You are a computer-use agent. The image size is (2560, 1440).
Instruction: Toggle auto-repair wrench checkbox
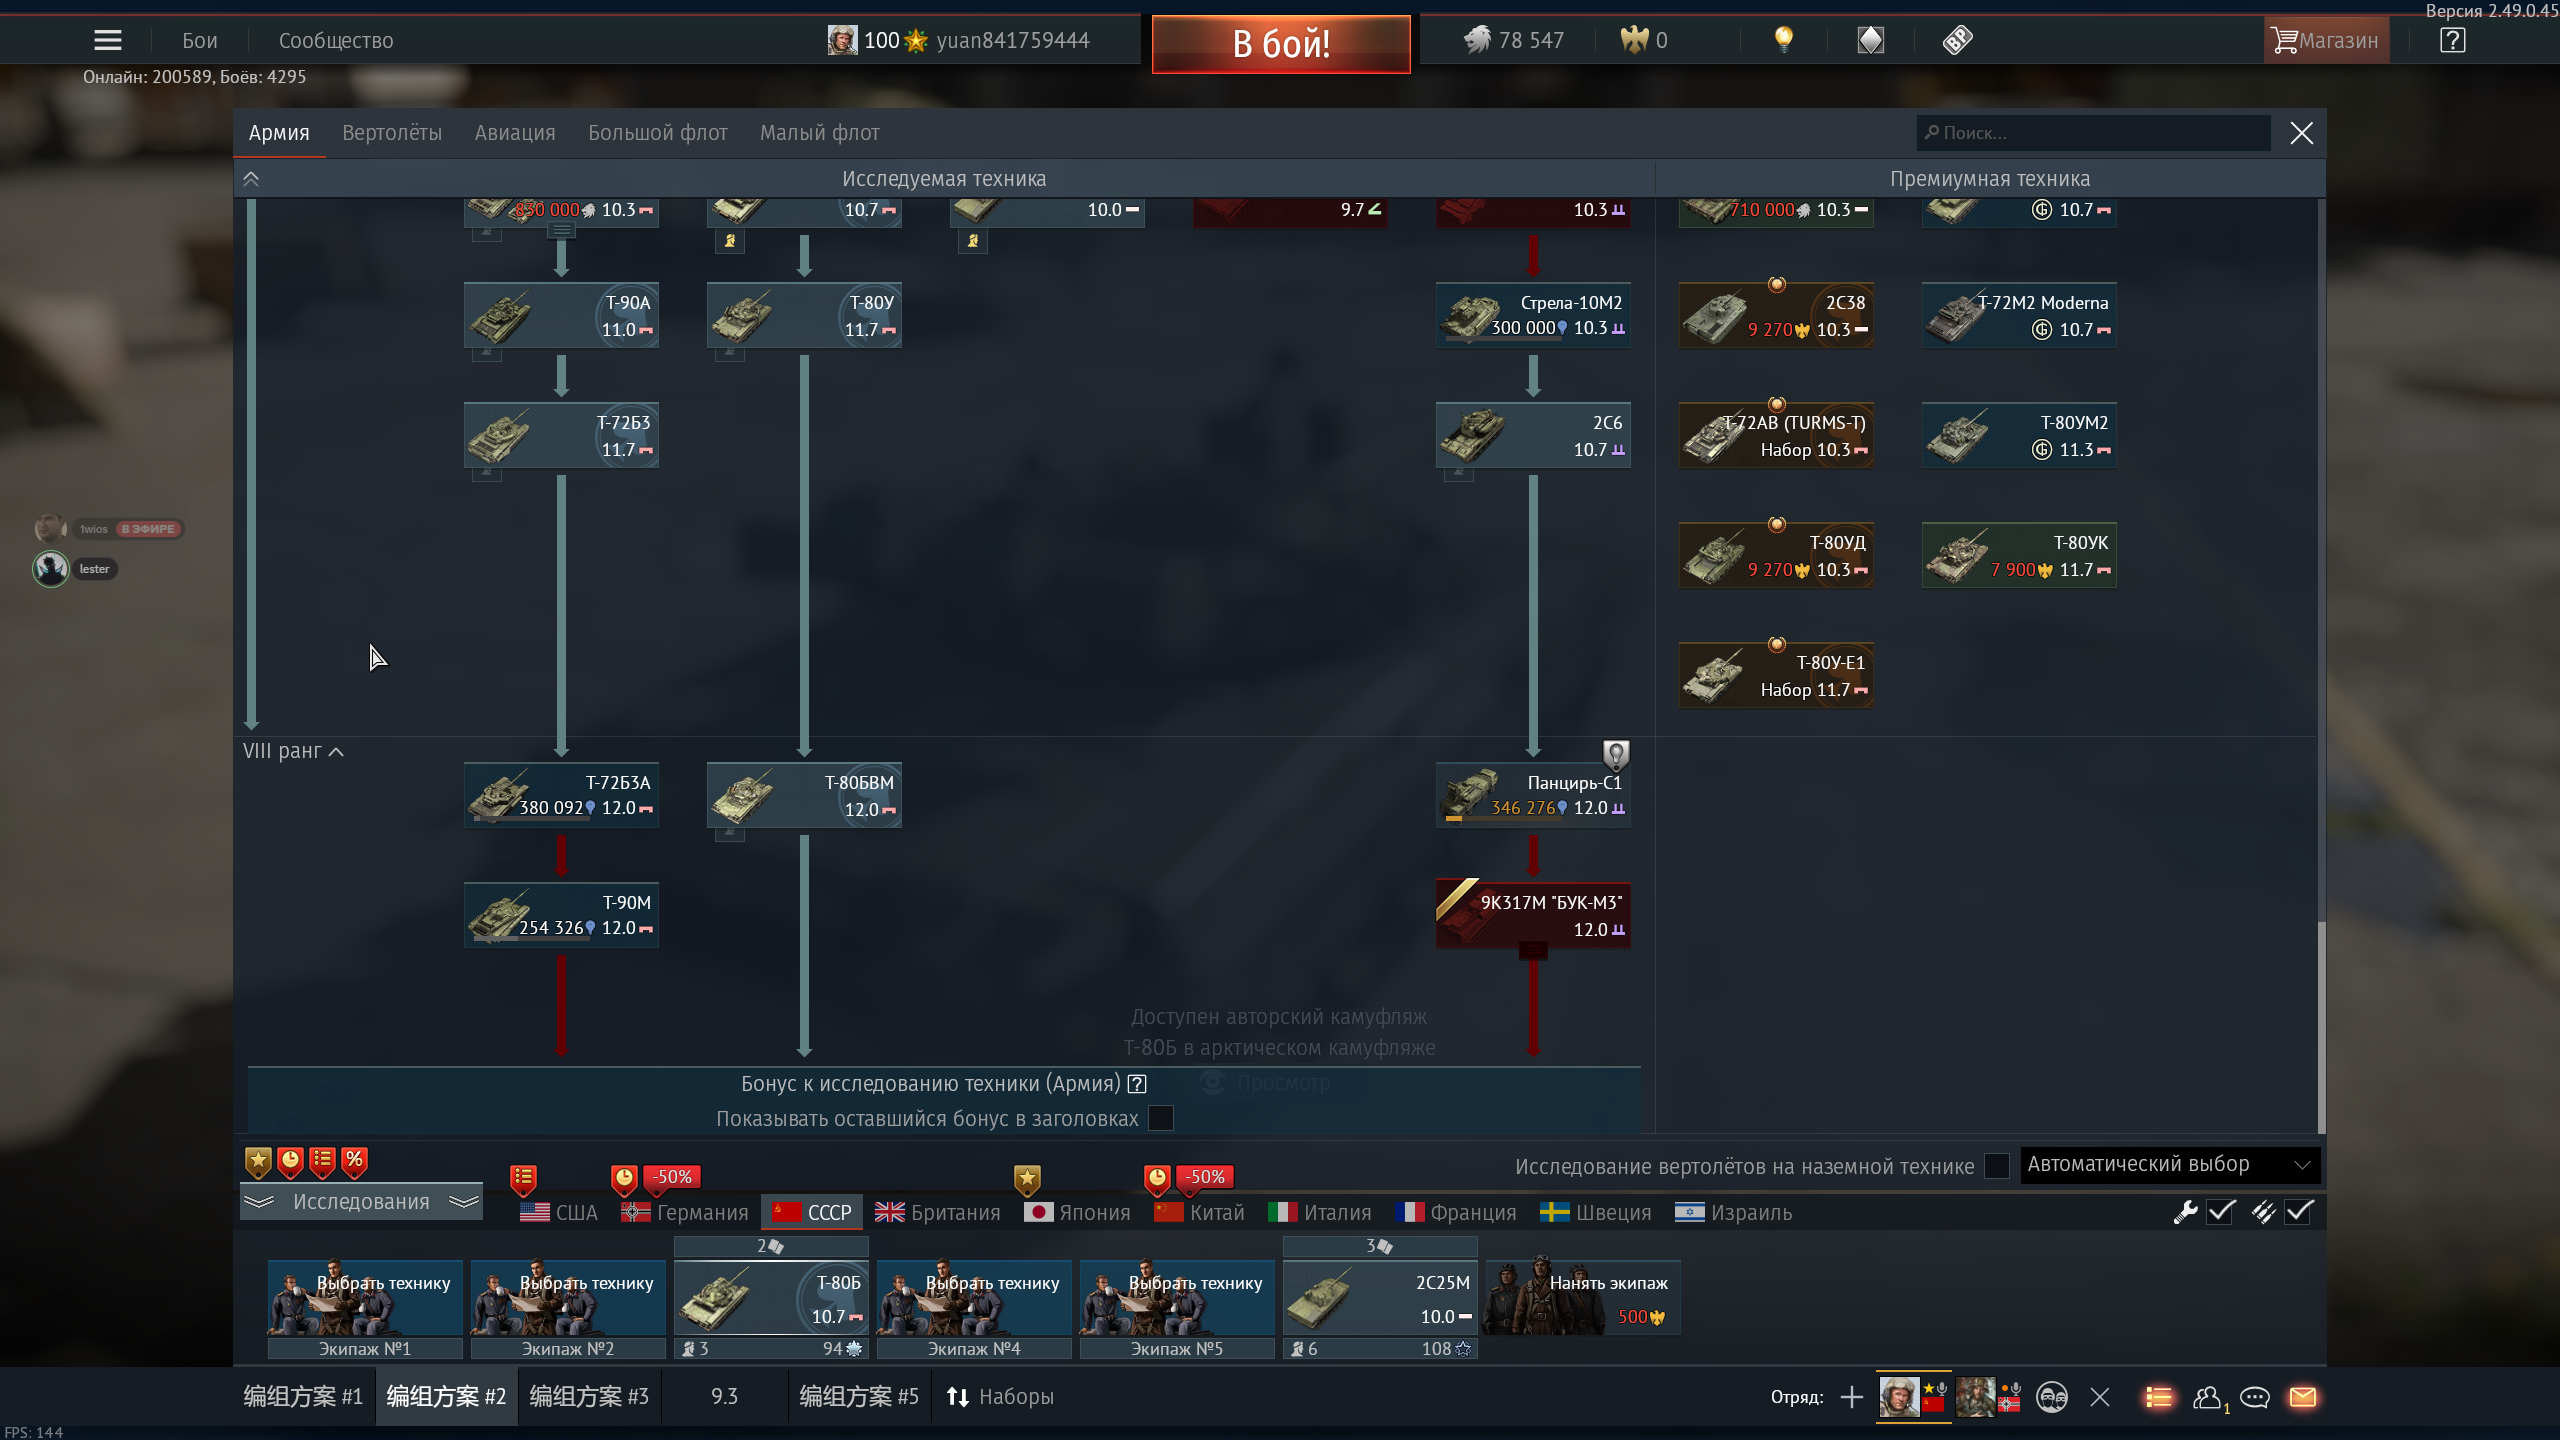(2221, 1212)
